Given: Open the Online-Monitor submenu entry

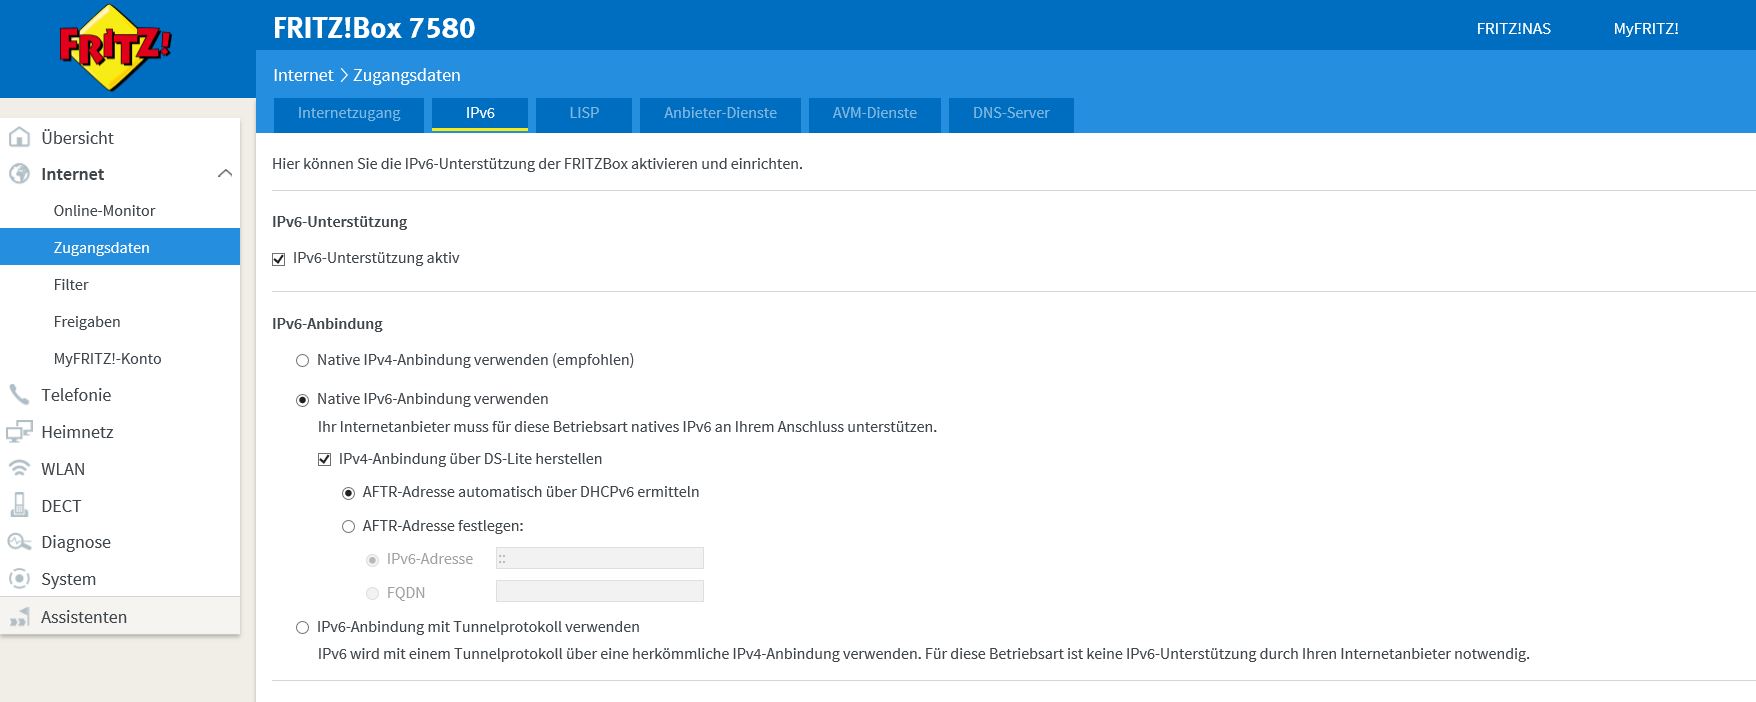Looking at the screenshot, I should point(104,211).
